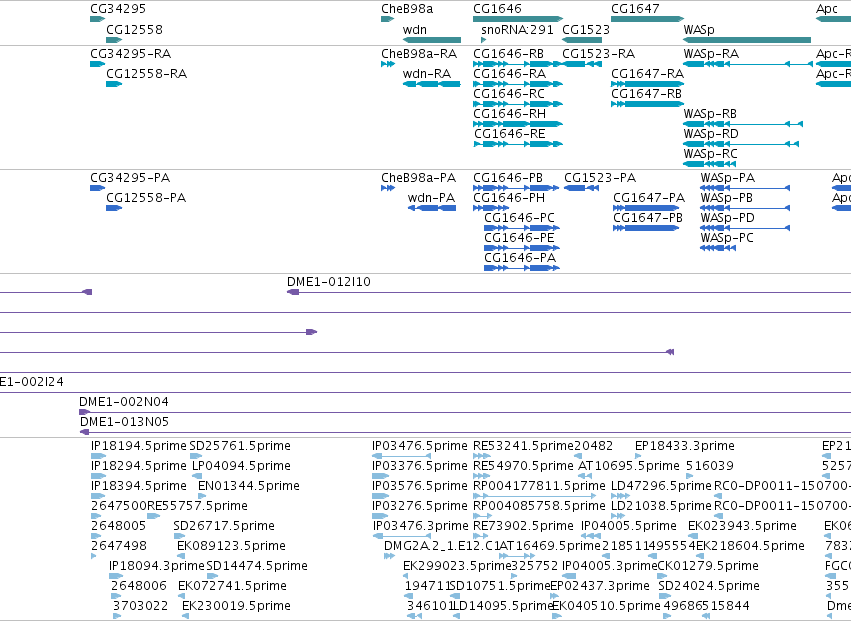The image size is (851, 621).
Task: Click the CheB98a-PA protein feature
Action: [x=388, y=188]
